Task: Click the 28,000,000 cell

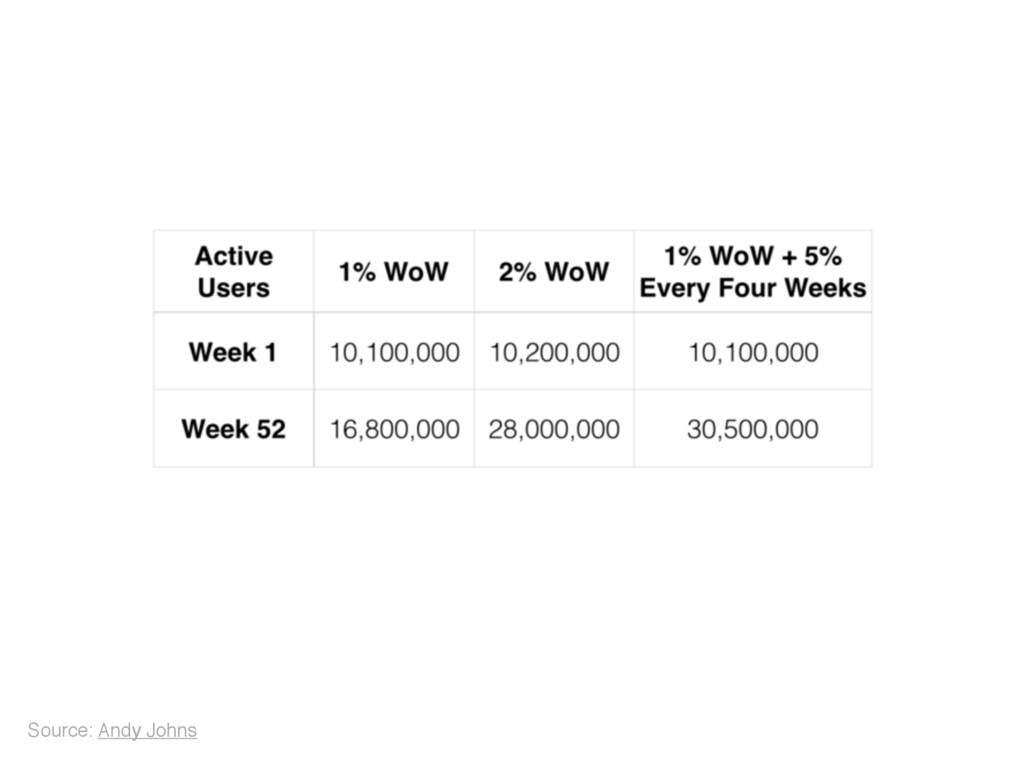Action: point(554,429)
